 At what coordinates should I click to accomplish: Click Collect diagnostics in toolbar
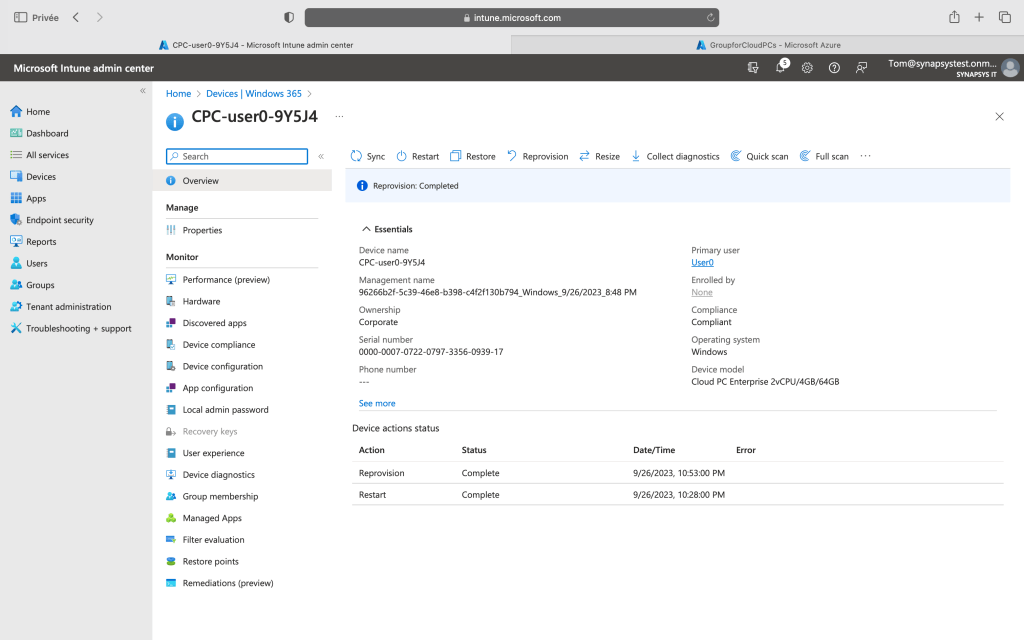[675, 156]
